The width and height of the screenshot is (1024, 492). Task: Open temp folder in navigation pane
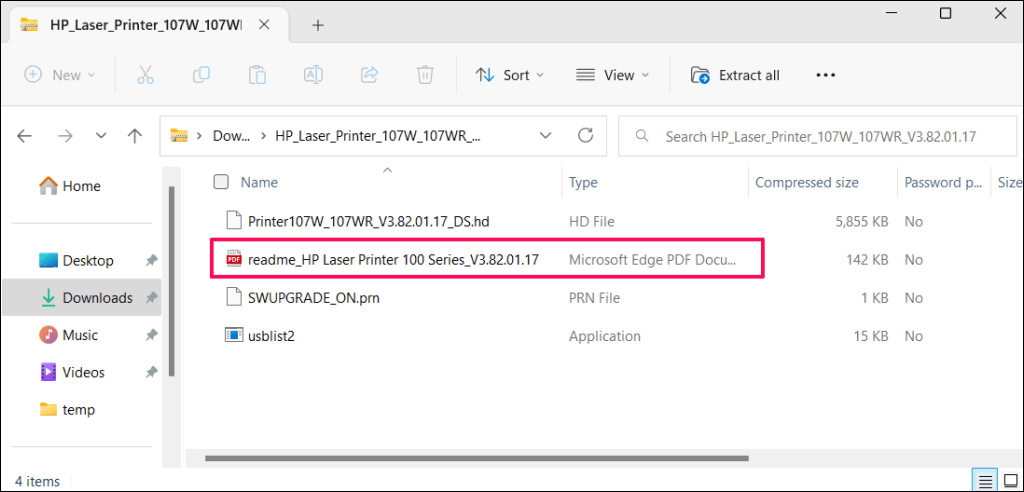pos(67,410)
